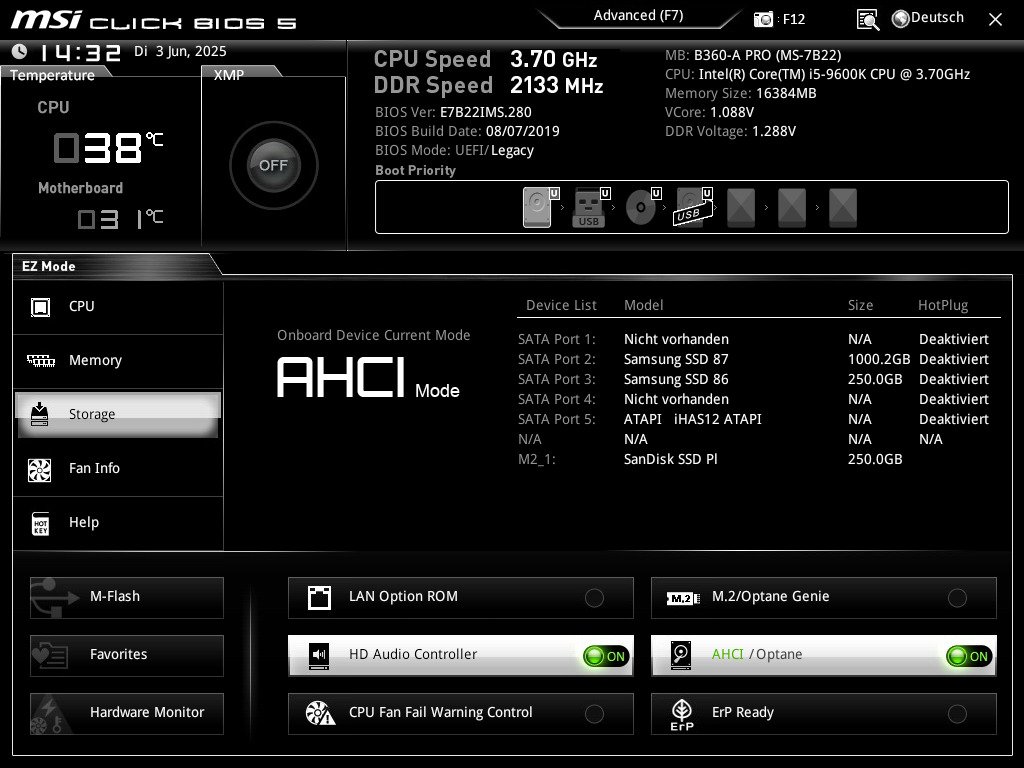Click the HotPlug column header

click(943, 306)
